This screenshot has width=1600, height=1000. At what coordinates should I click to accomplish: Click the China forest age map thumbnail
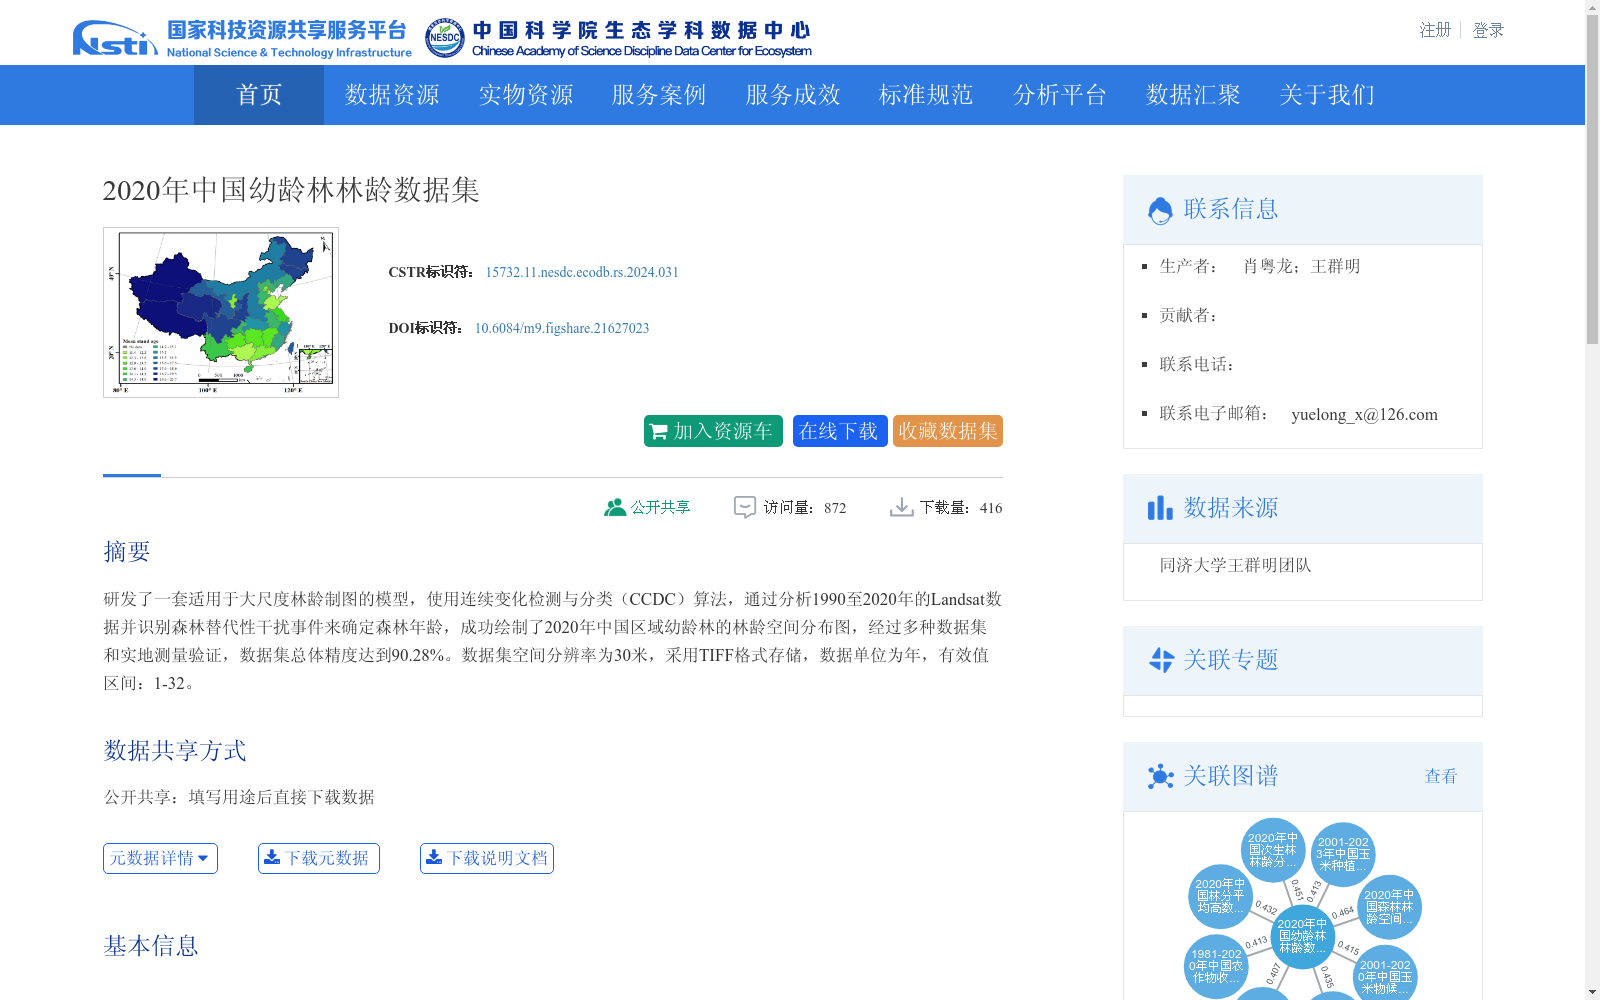pyautogui.click(x=221, y=312)
